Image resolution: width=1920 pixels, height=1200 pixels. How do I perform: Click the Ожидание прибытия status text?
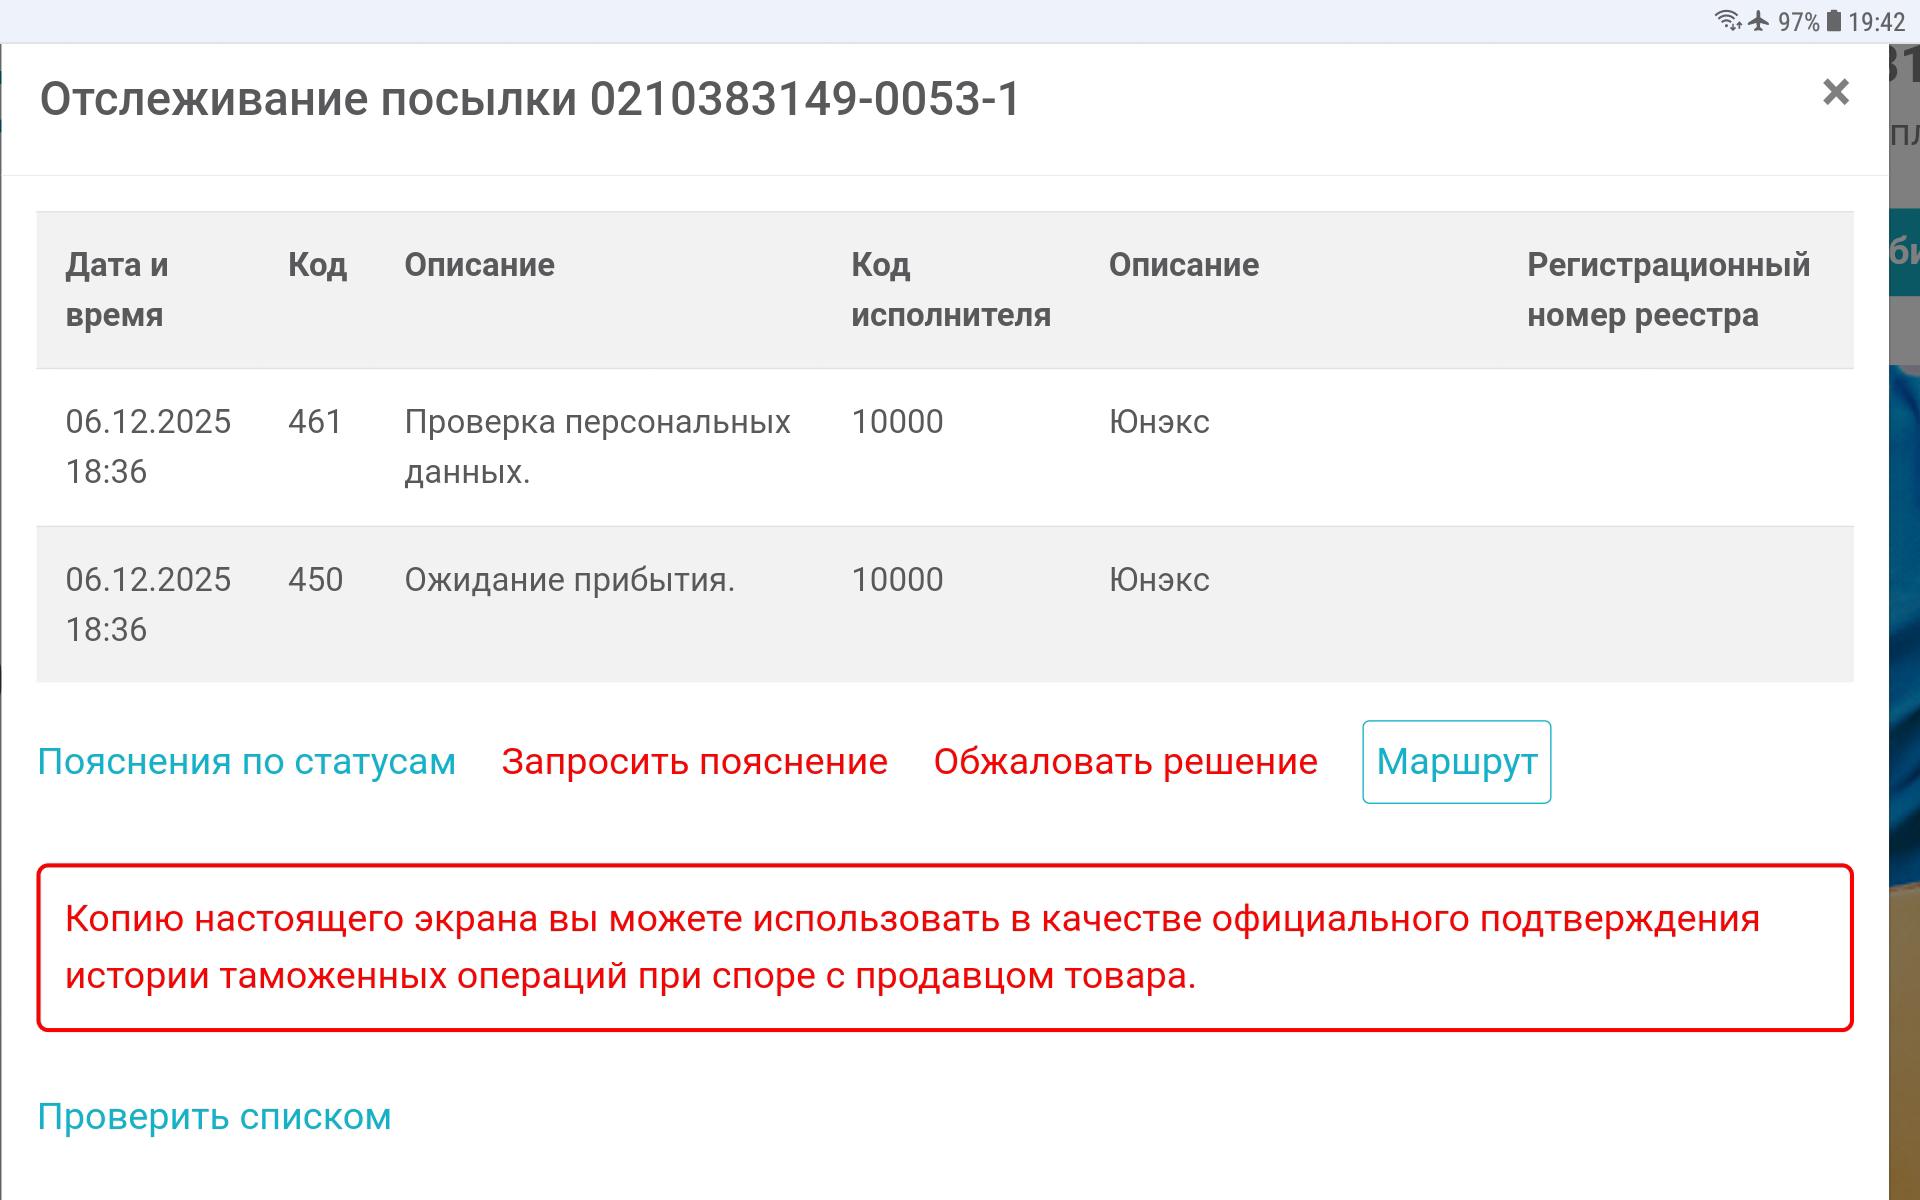tap(569, 580)
